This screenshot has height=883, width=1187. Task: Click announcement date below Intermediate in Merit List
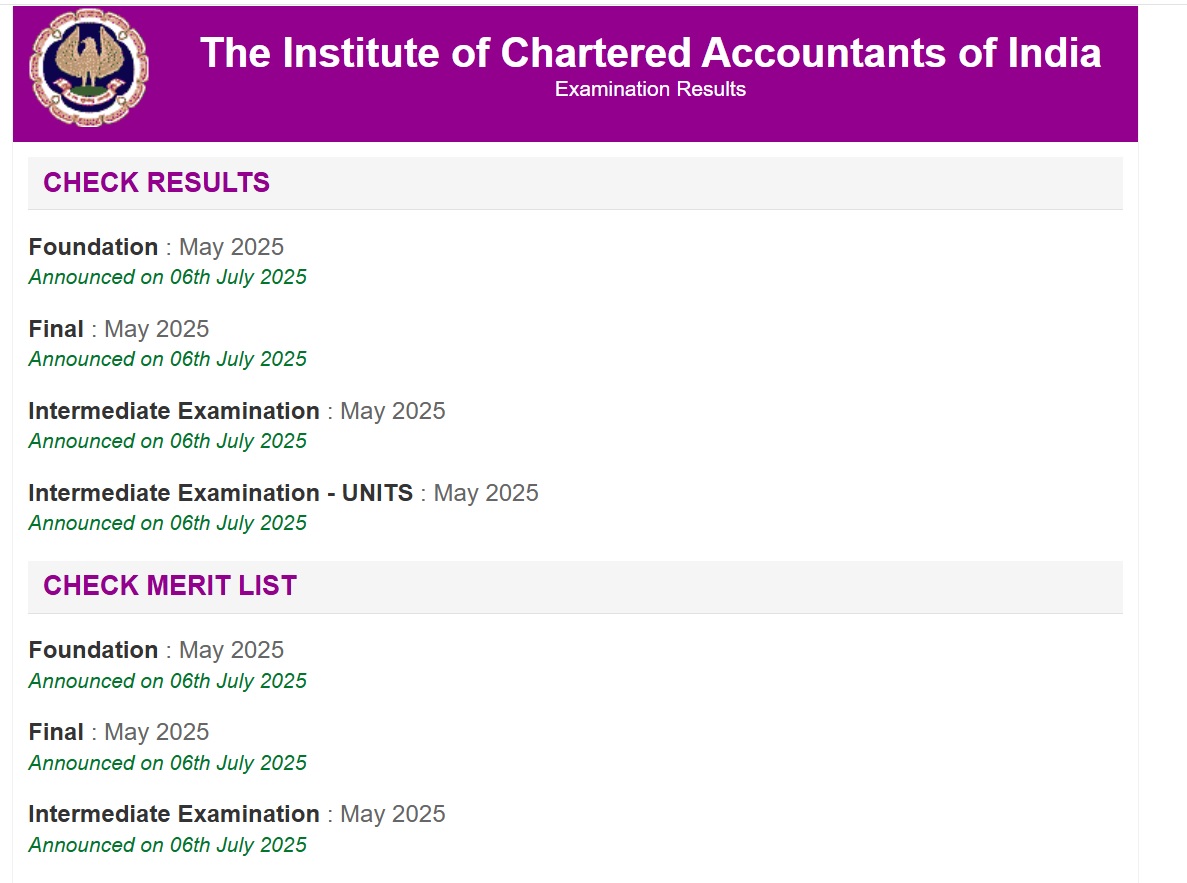pyautogui.click(x=167, y=845)
